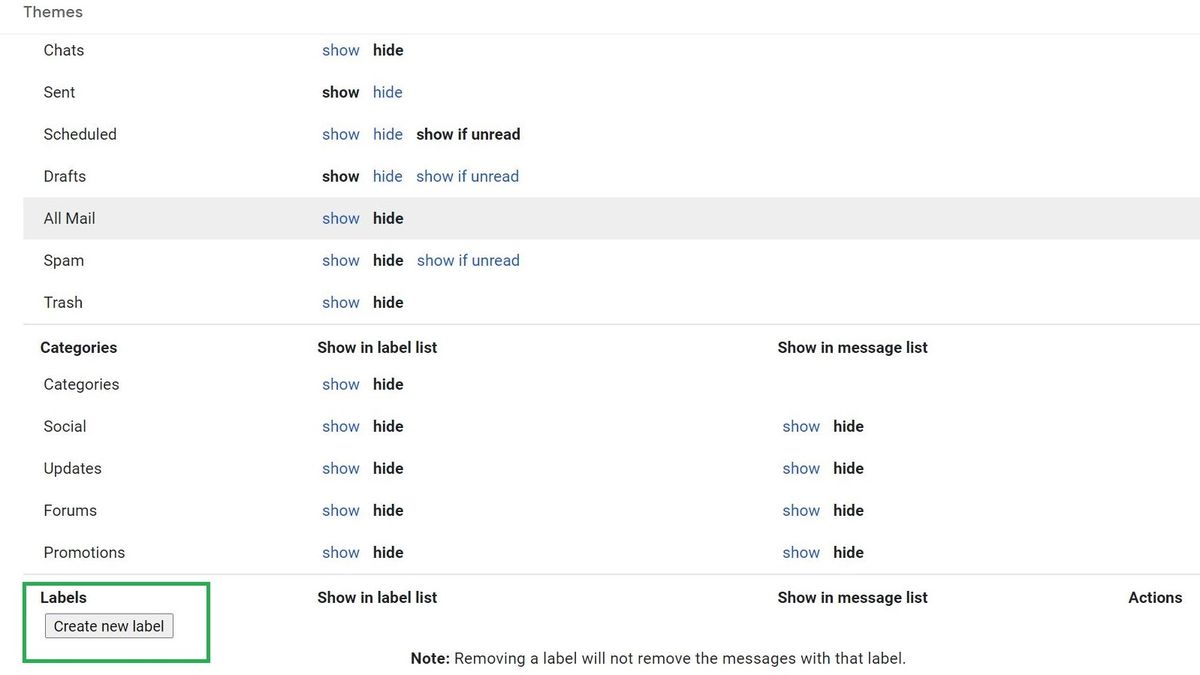Show Forums in the message list
The width and height of the screenshot is (1200, 675).
click(800, 510)
